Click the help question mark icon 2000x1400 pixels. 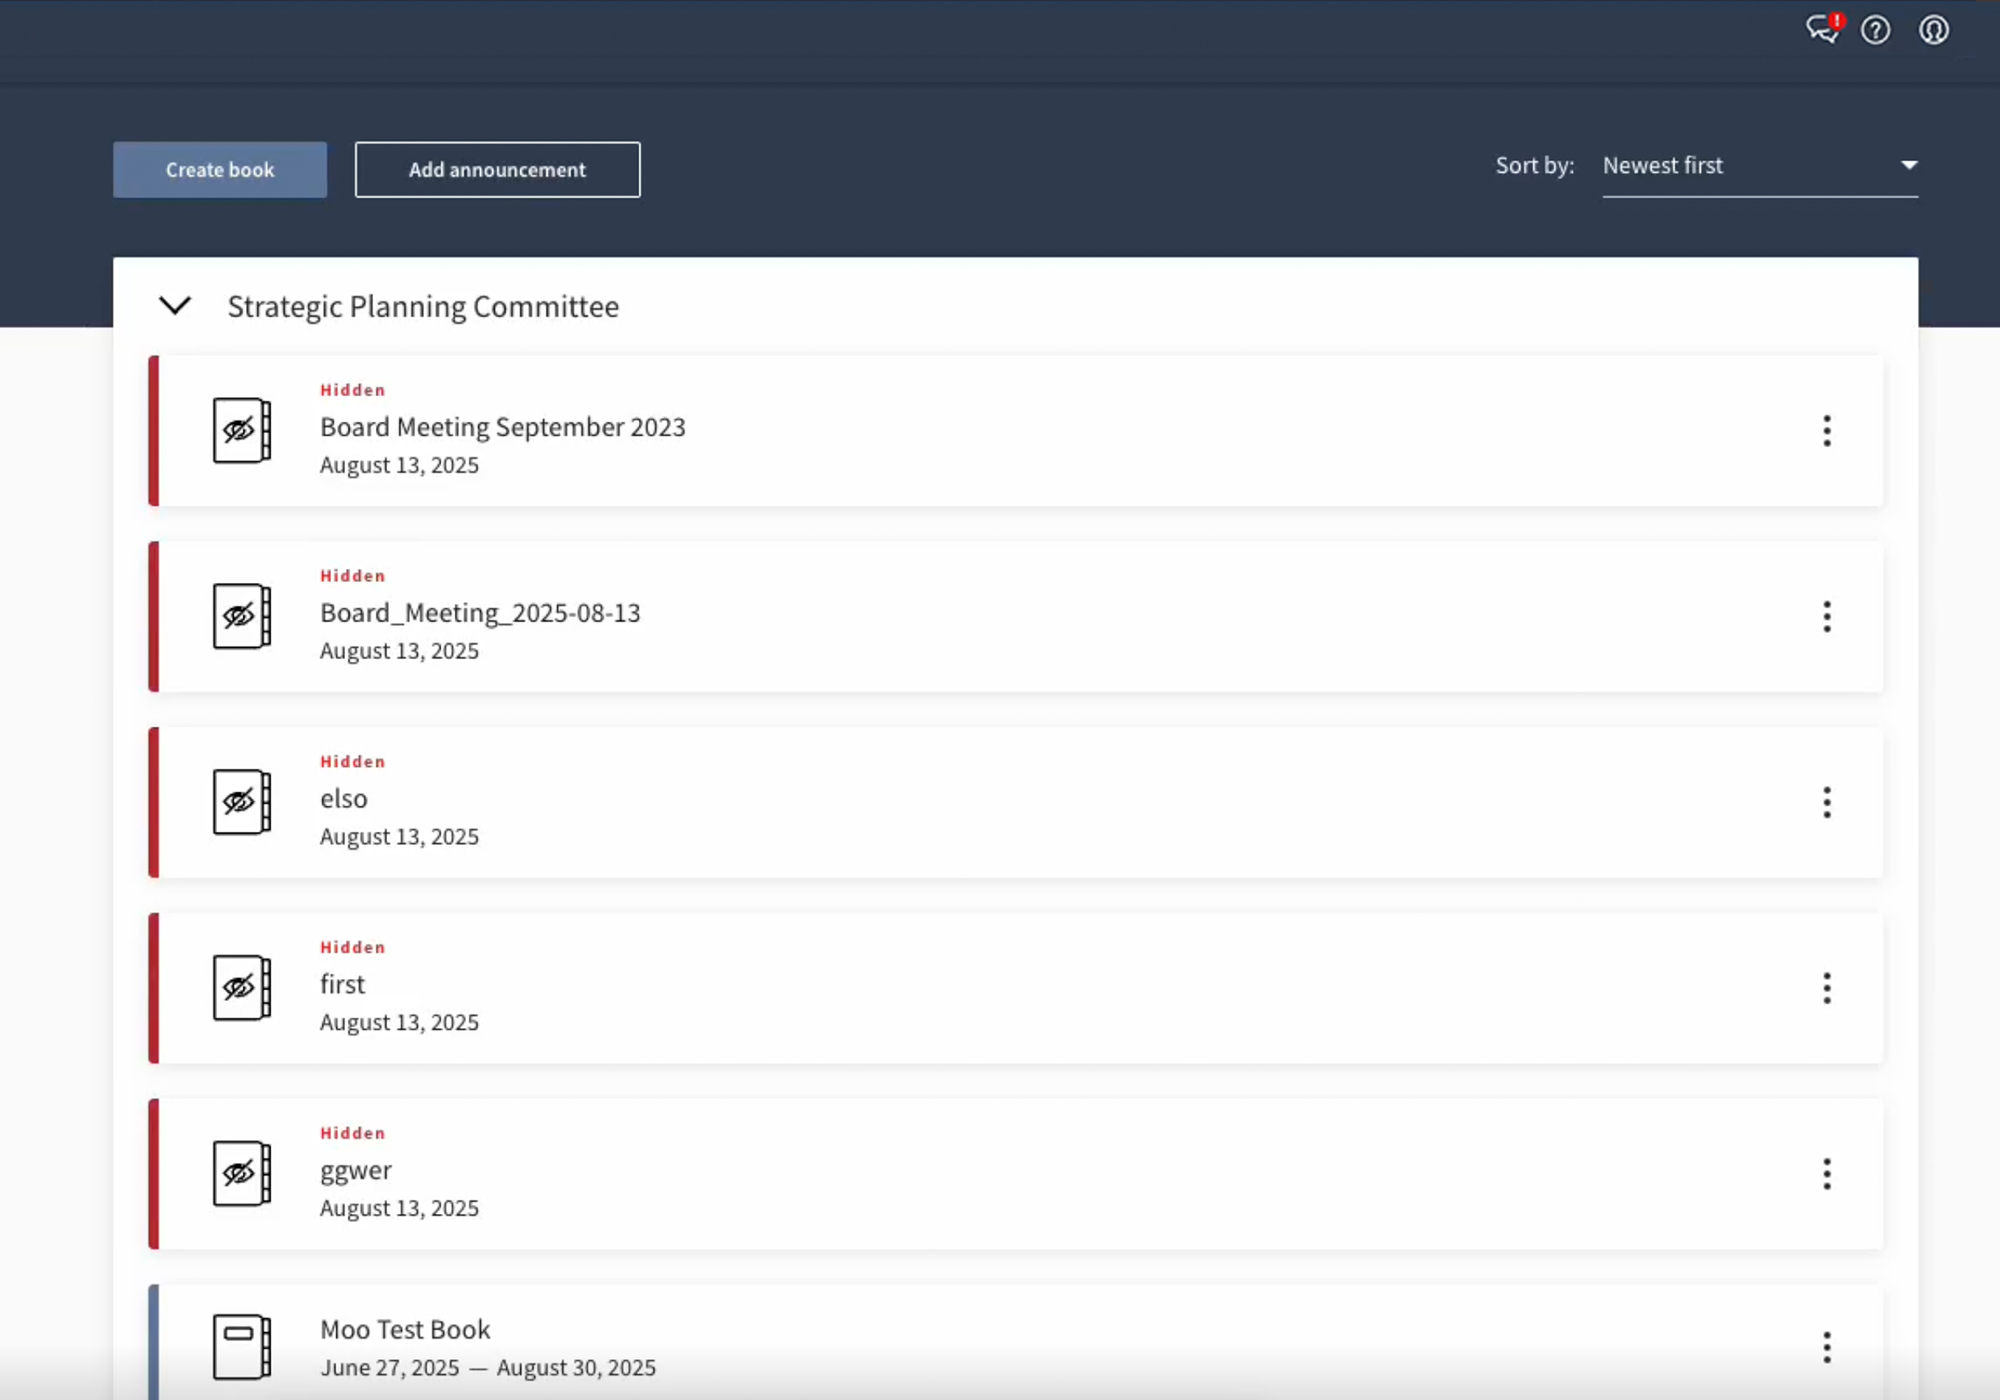click(1875, 30)
